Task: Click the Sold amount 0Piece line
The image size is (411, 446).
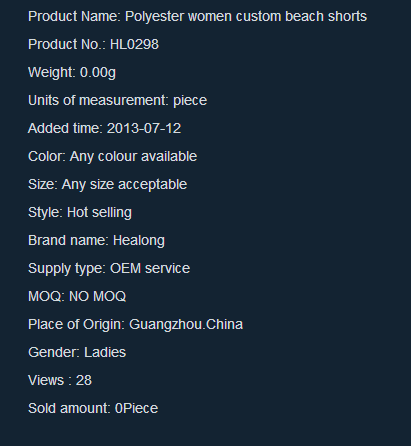Action: 93,408
